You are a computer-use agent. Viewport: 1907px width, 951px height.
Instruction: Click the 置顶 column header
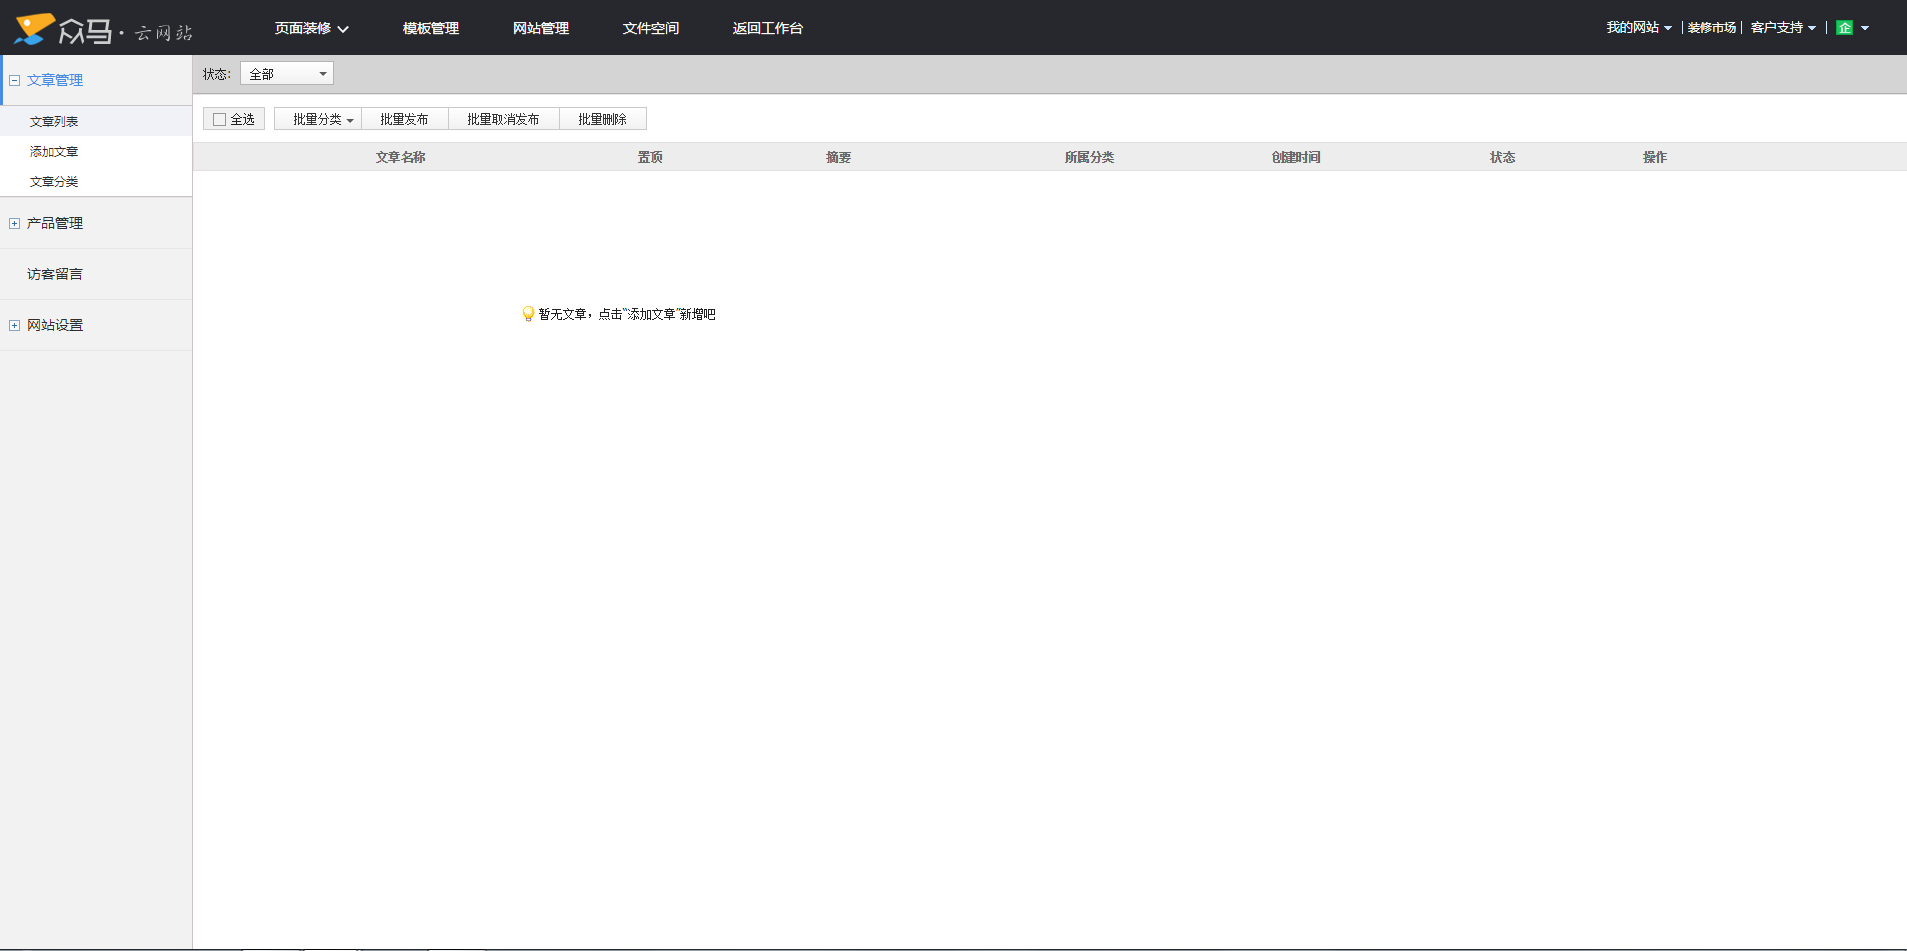tap(650, 157)
